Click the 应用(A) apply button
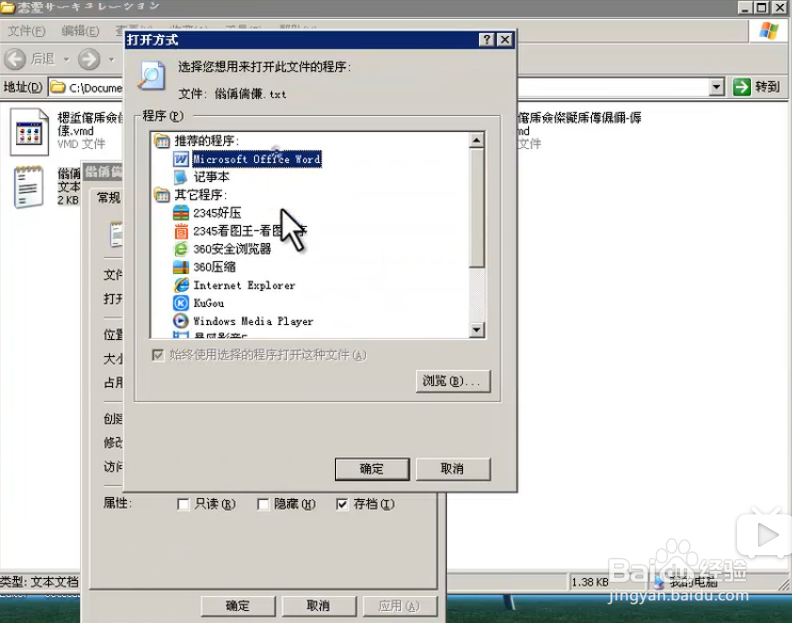 pos(400,606)
